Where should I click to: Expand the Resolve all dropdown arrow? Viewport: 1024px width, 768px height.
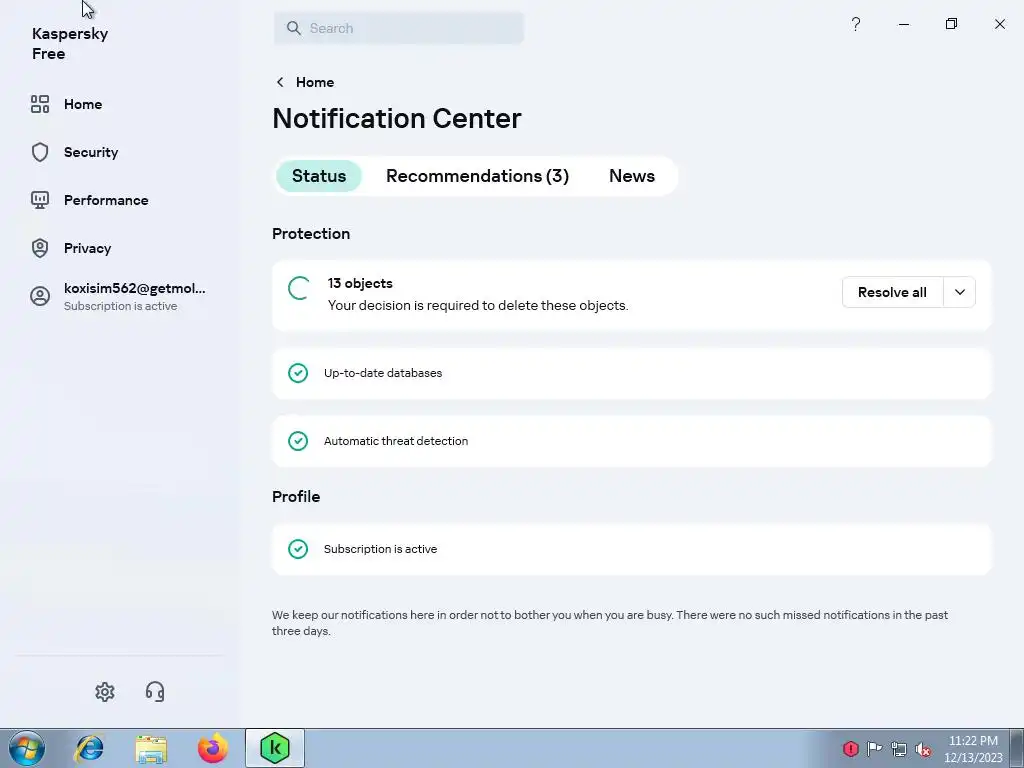point(959,292)
